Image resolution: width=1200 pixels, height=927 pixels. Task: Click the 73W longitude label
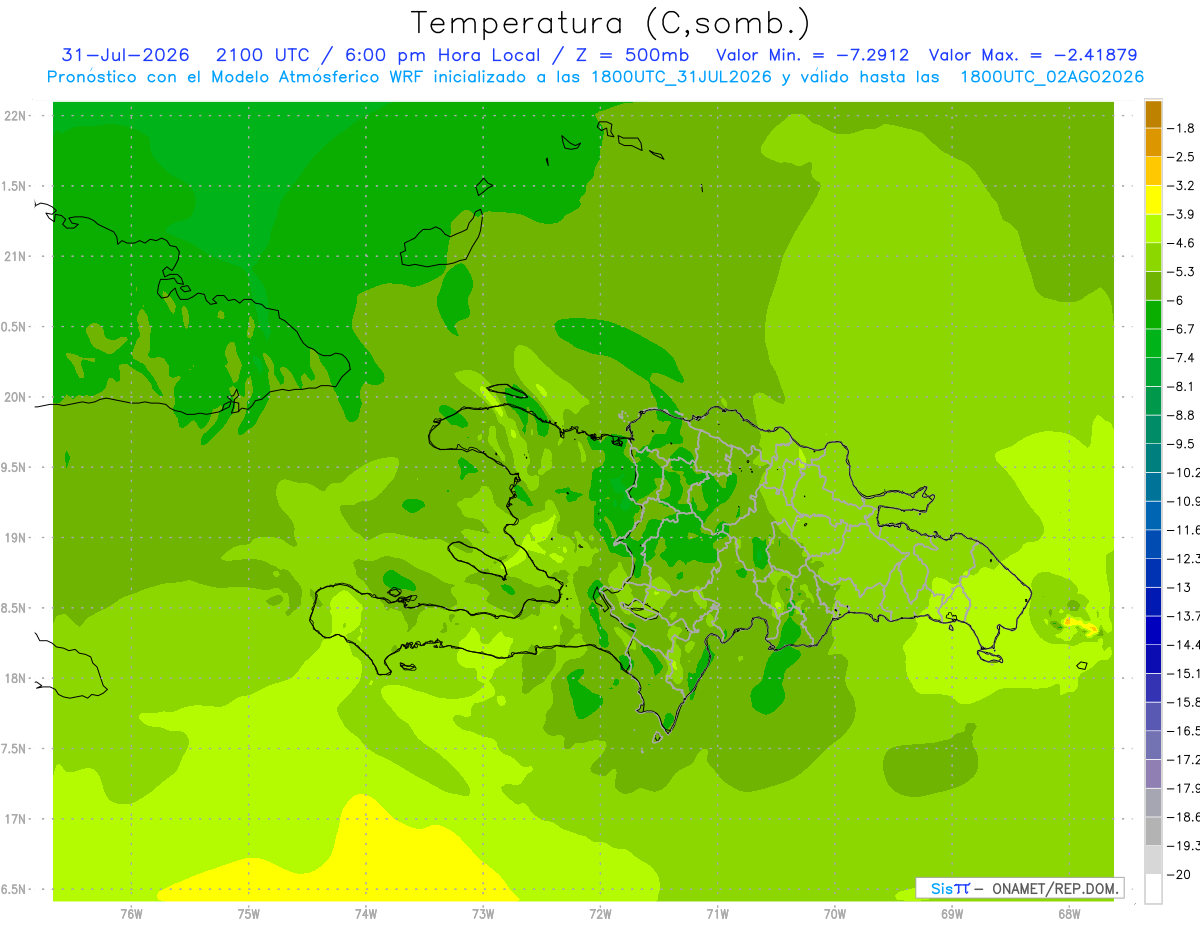483,913
